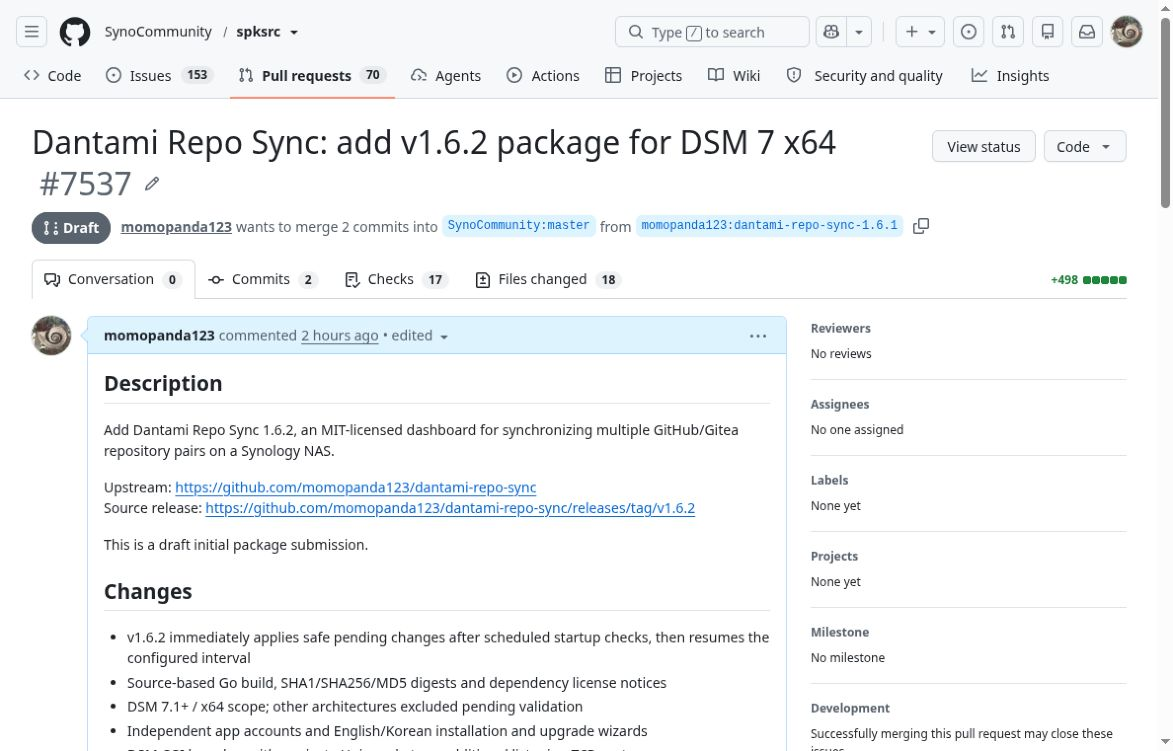Switch to the Conversation tab

point(113,280)
